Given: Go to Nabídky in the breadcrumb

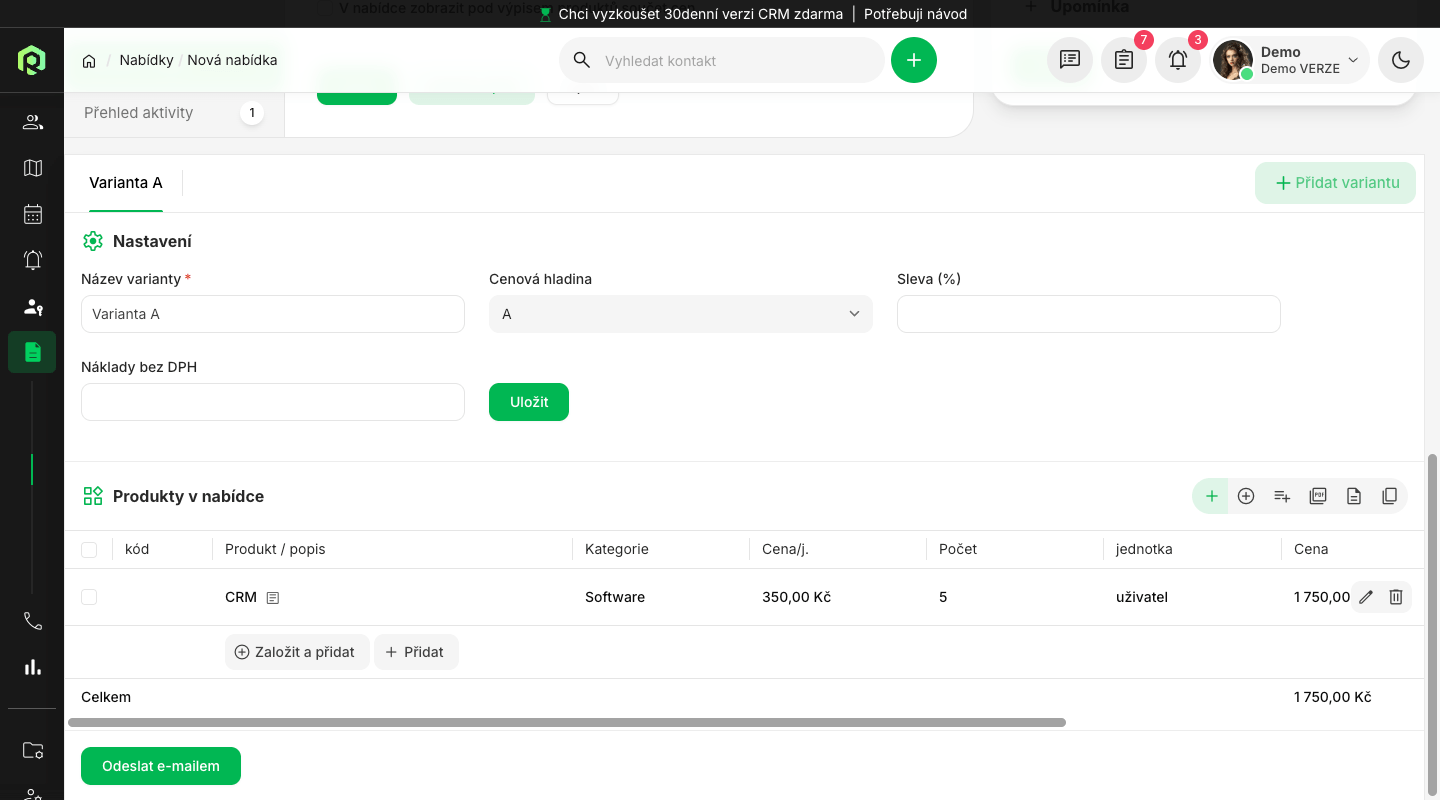Looking at the screenshot, I should tap(146, 60).
